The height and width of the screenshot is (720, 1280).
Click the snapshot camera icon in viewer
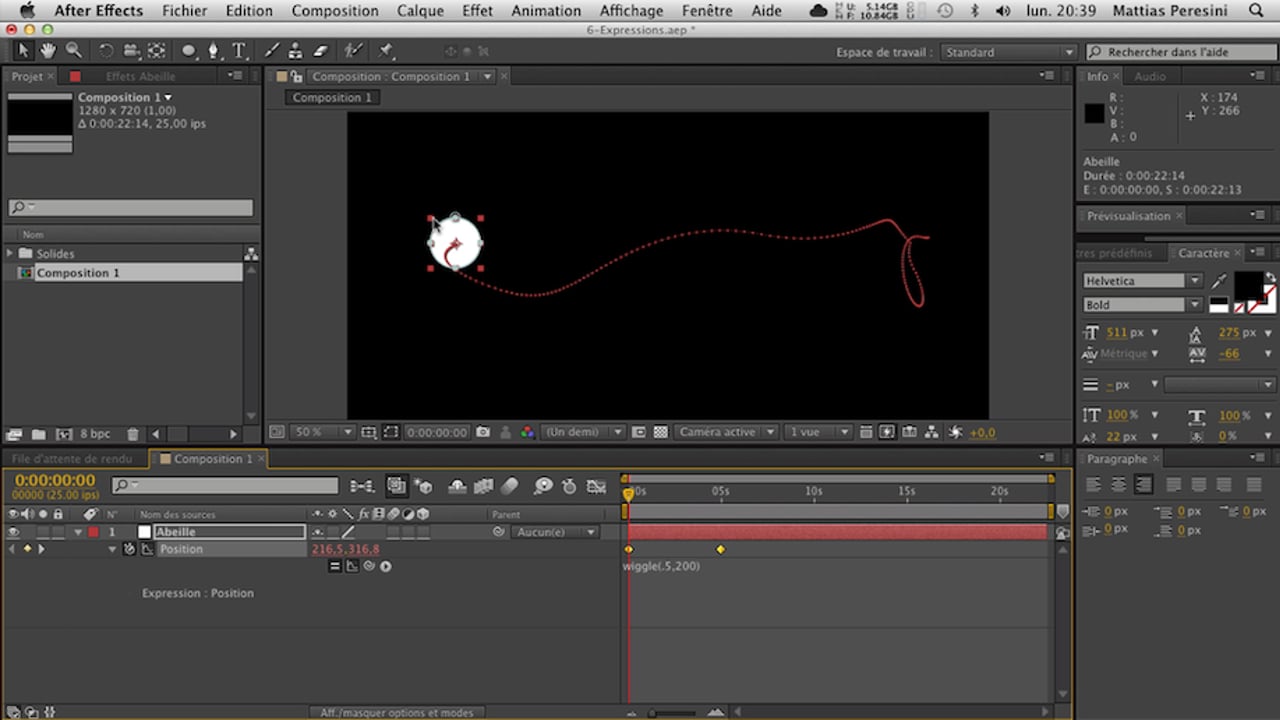click(483, 432)
